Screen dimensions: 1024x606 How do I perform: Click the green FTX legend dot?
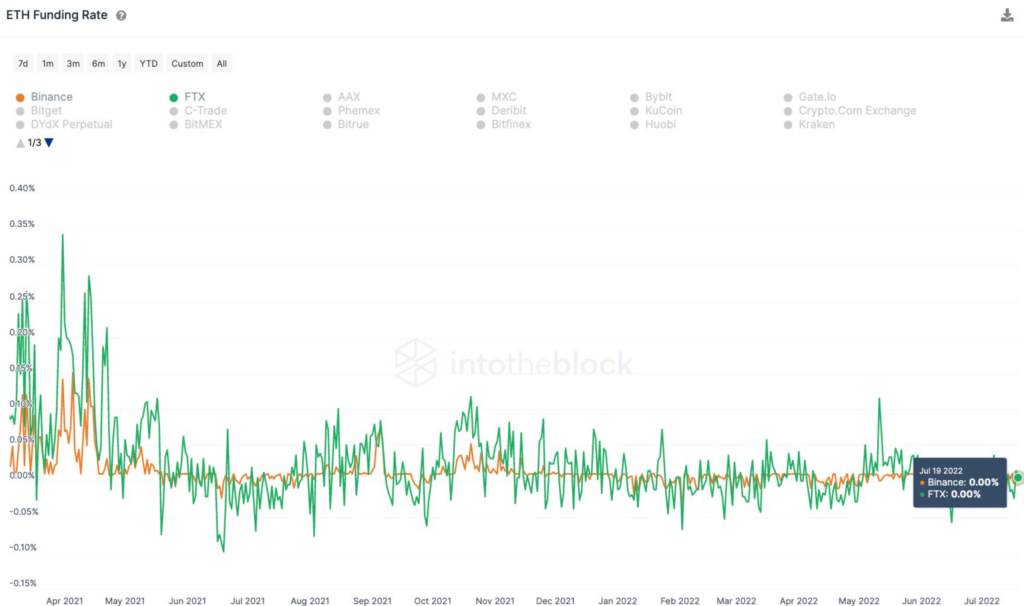click(174, 97)
